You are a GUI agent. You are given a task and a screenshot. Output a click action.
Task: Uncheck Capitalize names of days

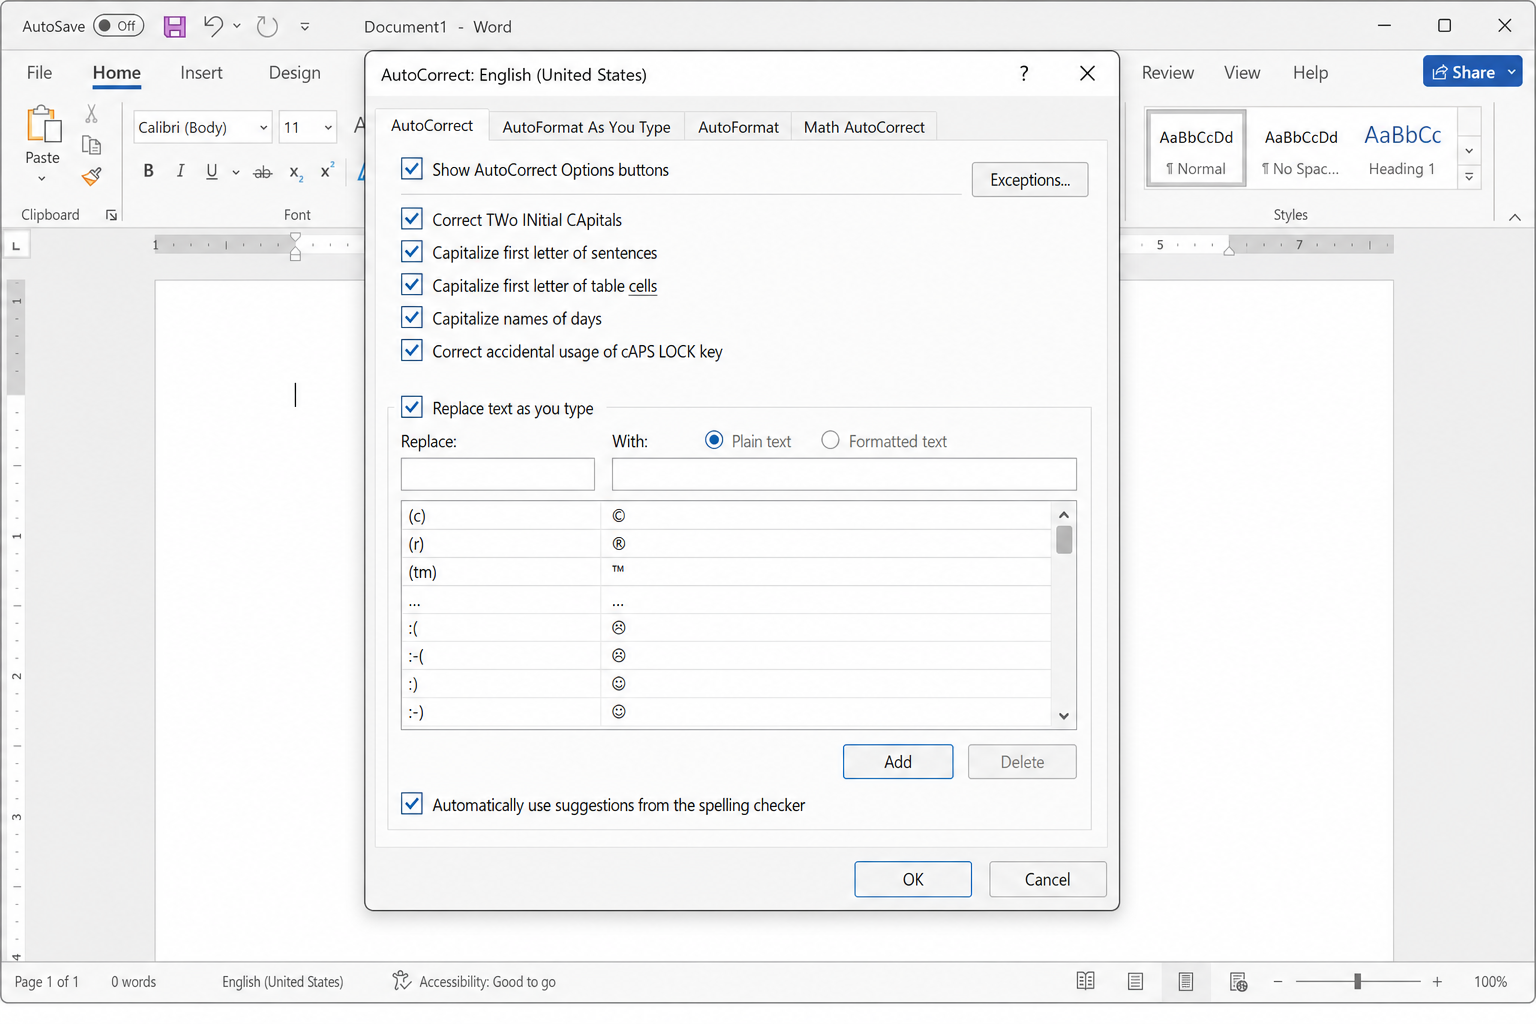pyautogui.click(x=412, y=317)
